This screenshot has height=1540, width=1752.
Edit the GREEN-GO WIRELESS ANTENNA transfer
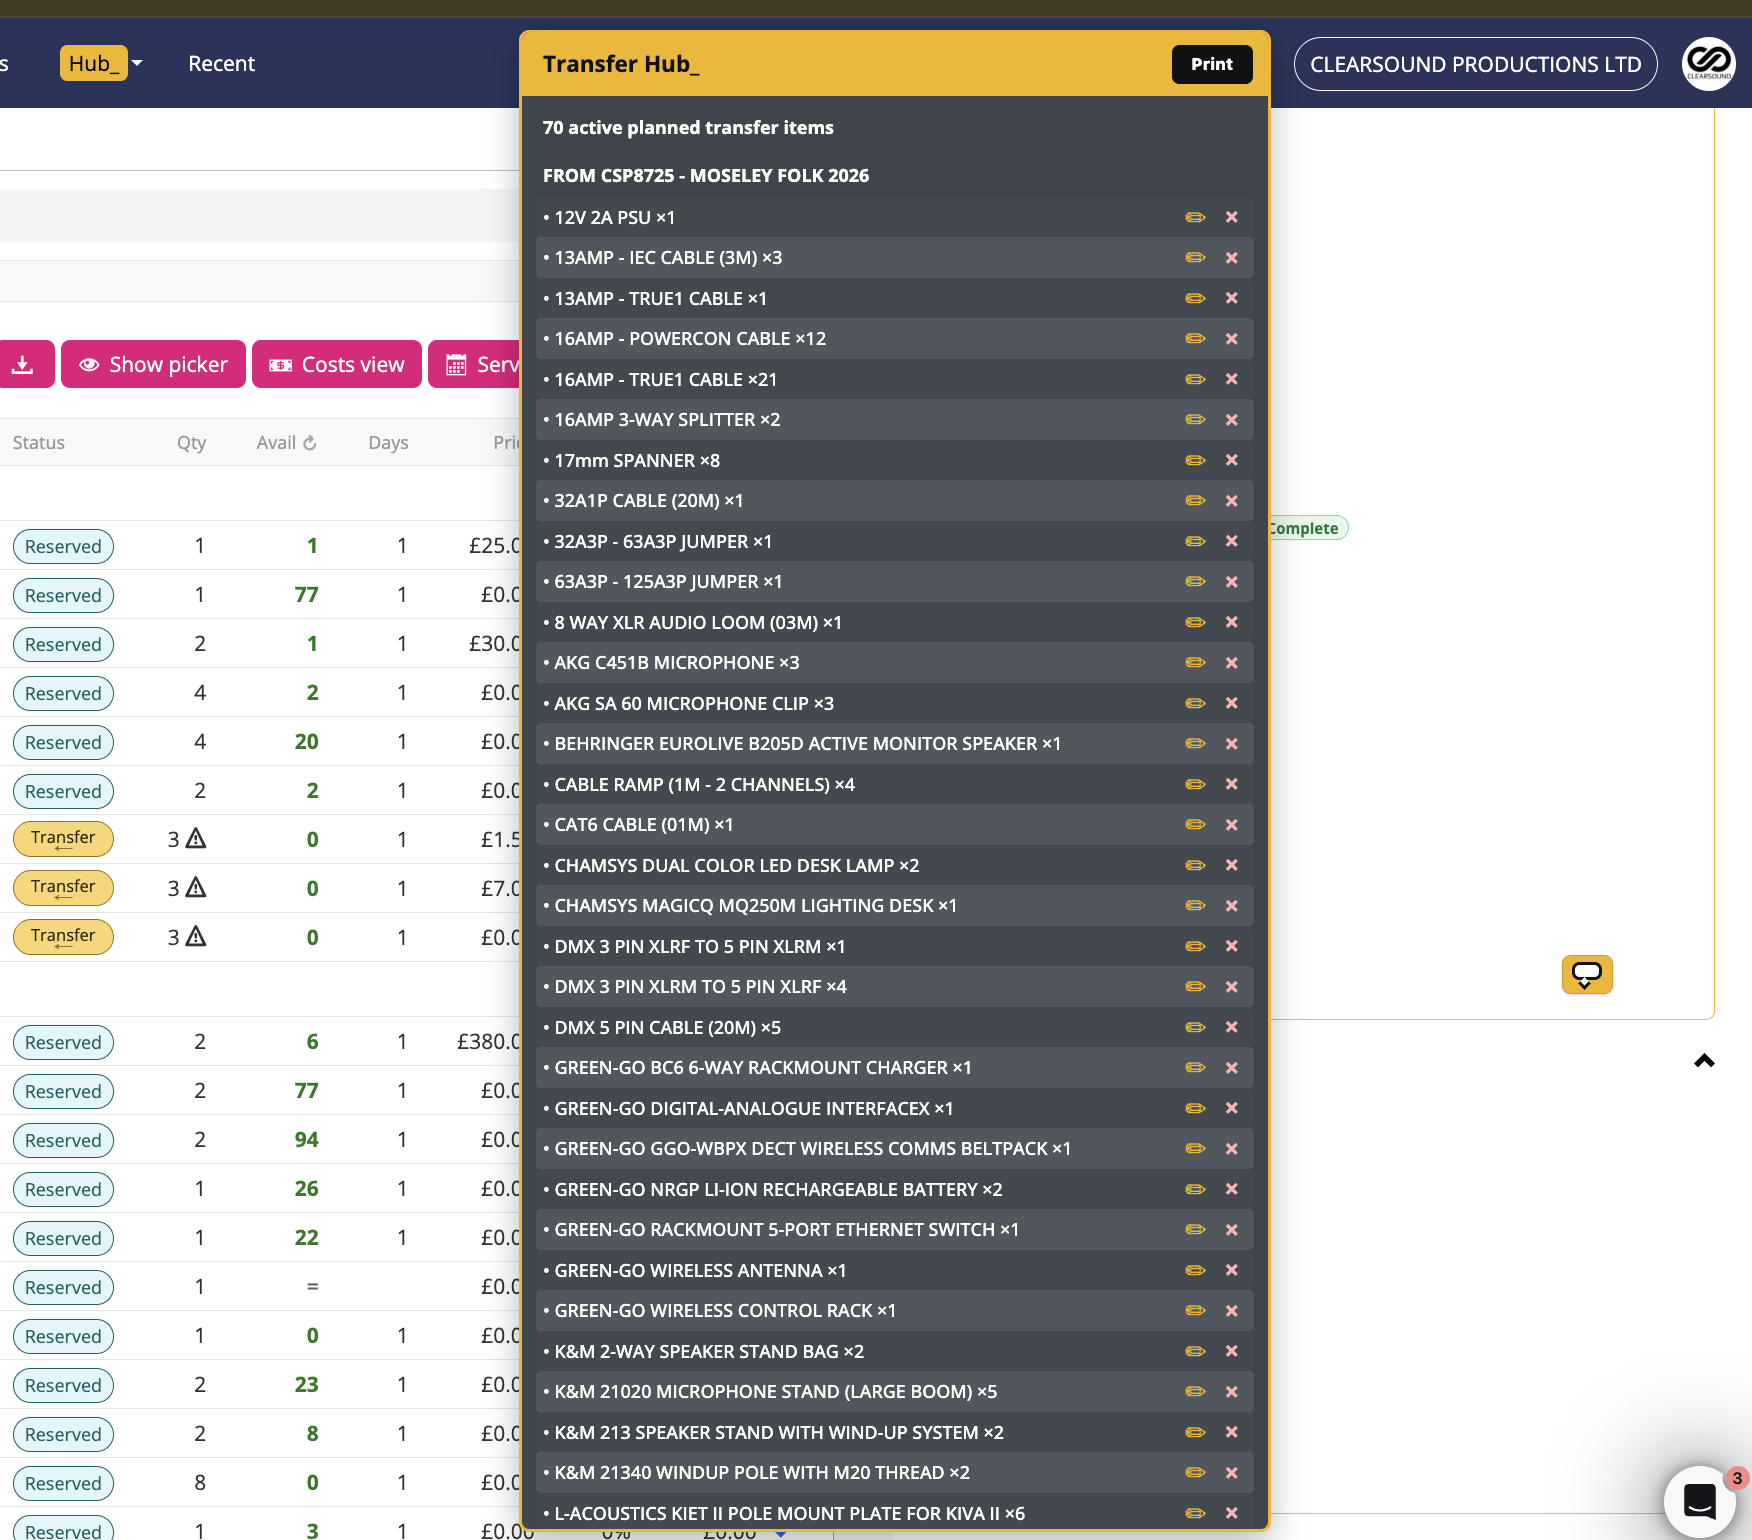(1195, 1270)
